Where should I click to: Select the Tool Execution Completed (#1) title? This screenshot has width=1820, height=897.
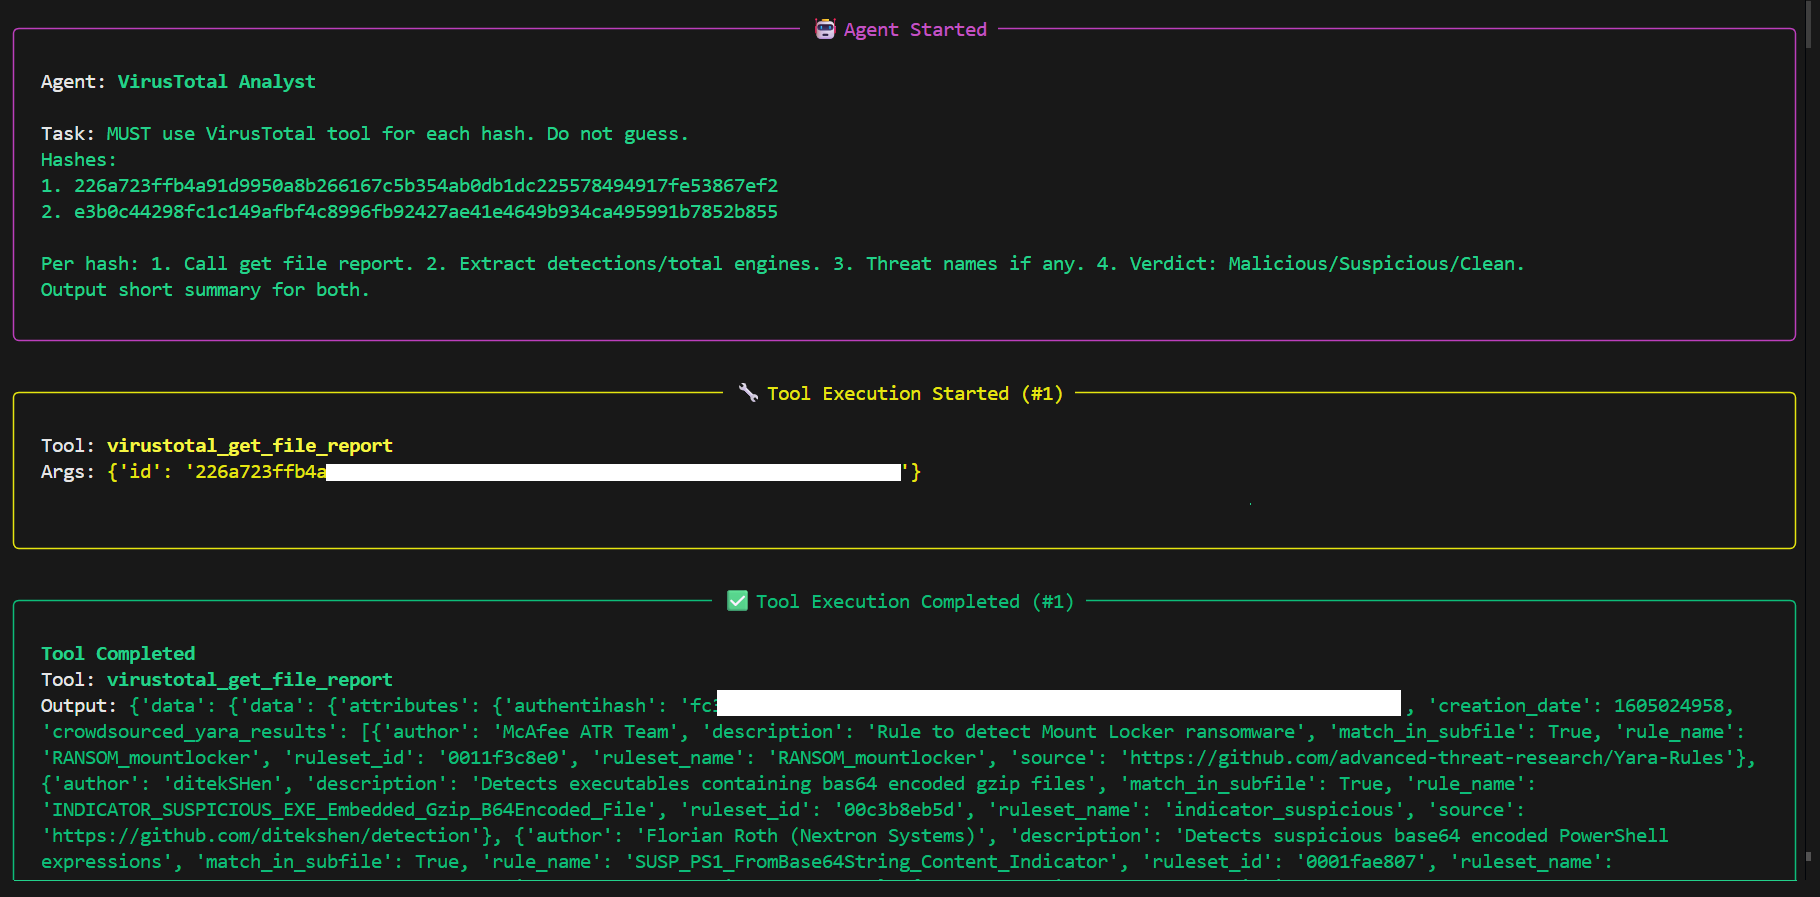[x=914, y=602]
